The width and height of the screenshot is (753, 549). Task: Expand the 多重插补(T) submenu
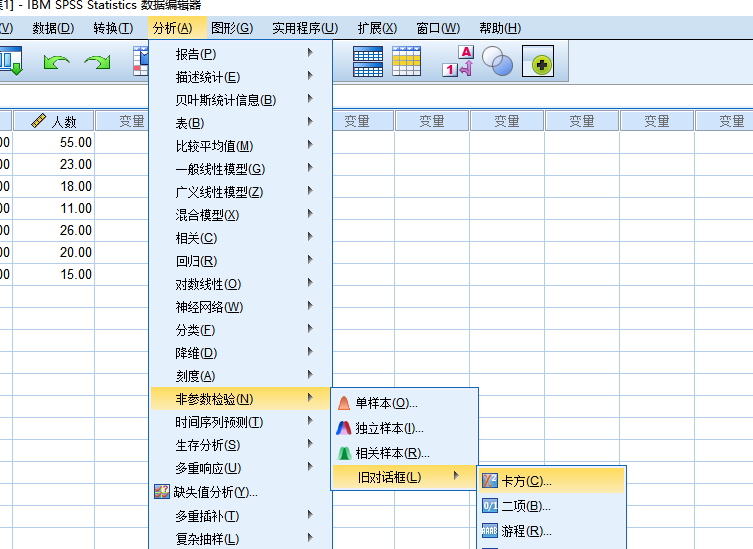pos(241,516)
